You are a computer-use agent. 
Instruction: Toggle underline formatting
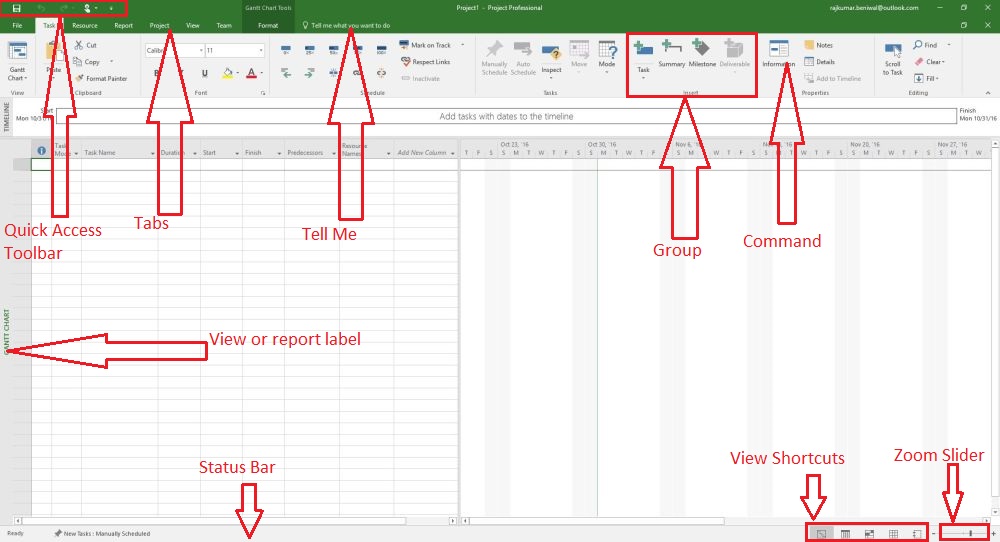pyautogui.click(x=205, y=73)
